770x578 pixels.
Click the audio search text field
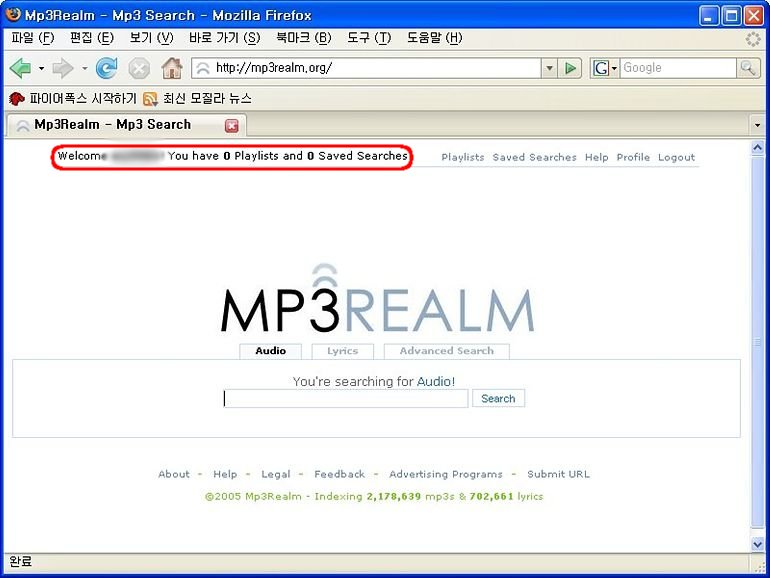pyautogui.click(x=346, y=398)
